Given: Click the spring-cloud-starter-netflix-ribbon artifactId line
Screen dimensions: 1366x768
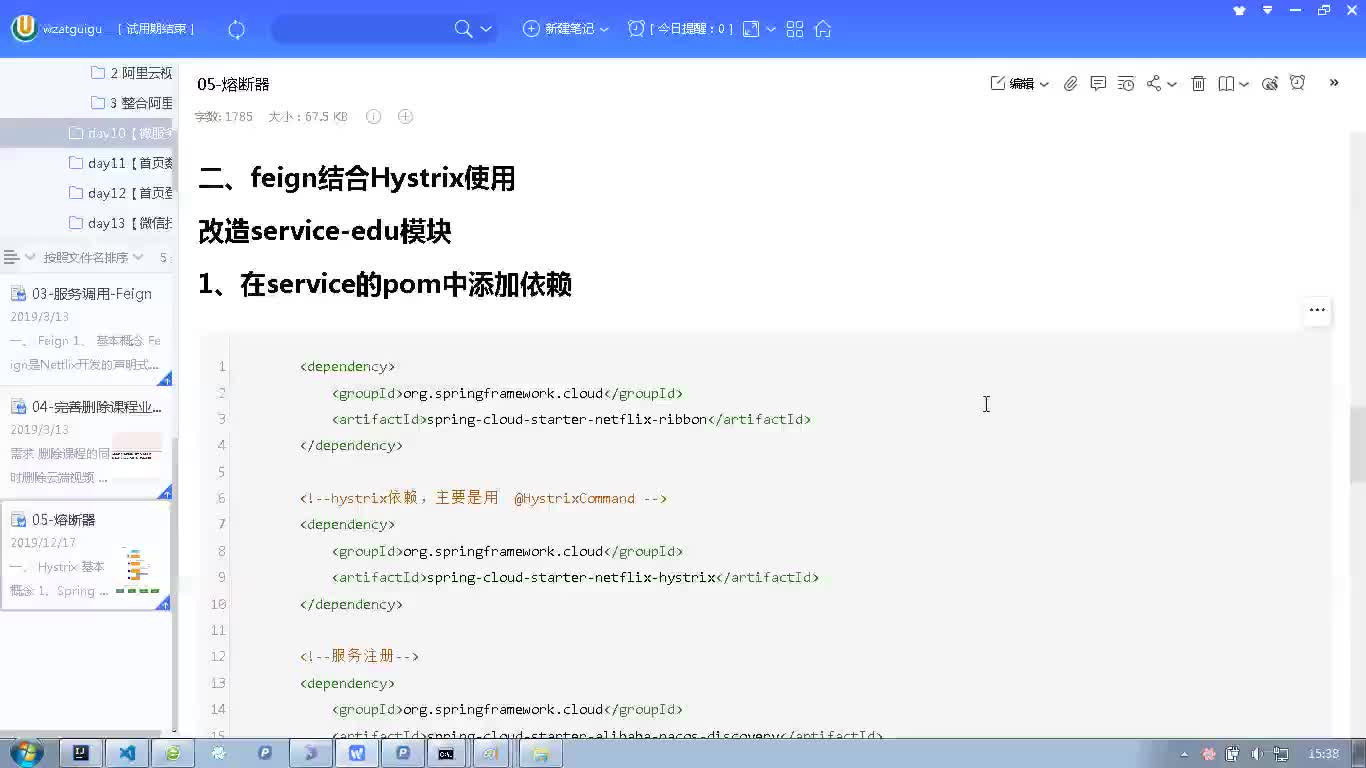Looking at the screenshot, I should coord(571,420).
